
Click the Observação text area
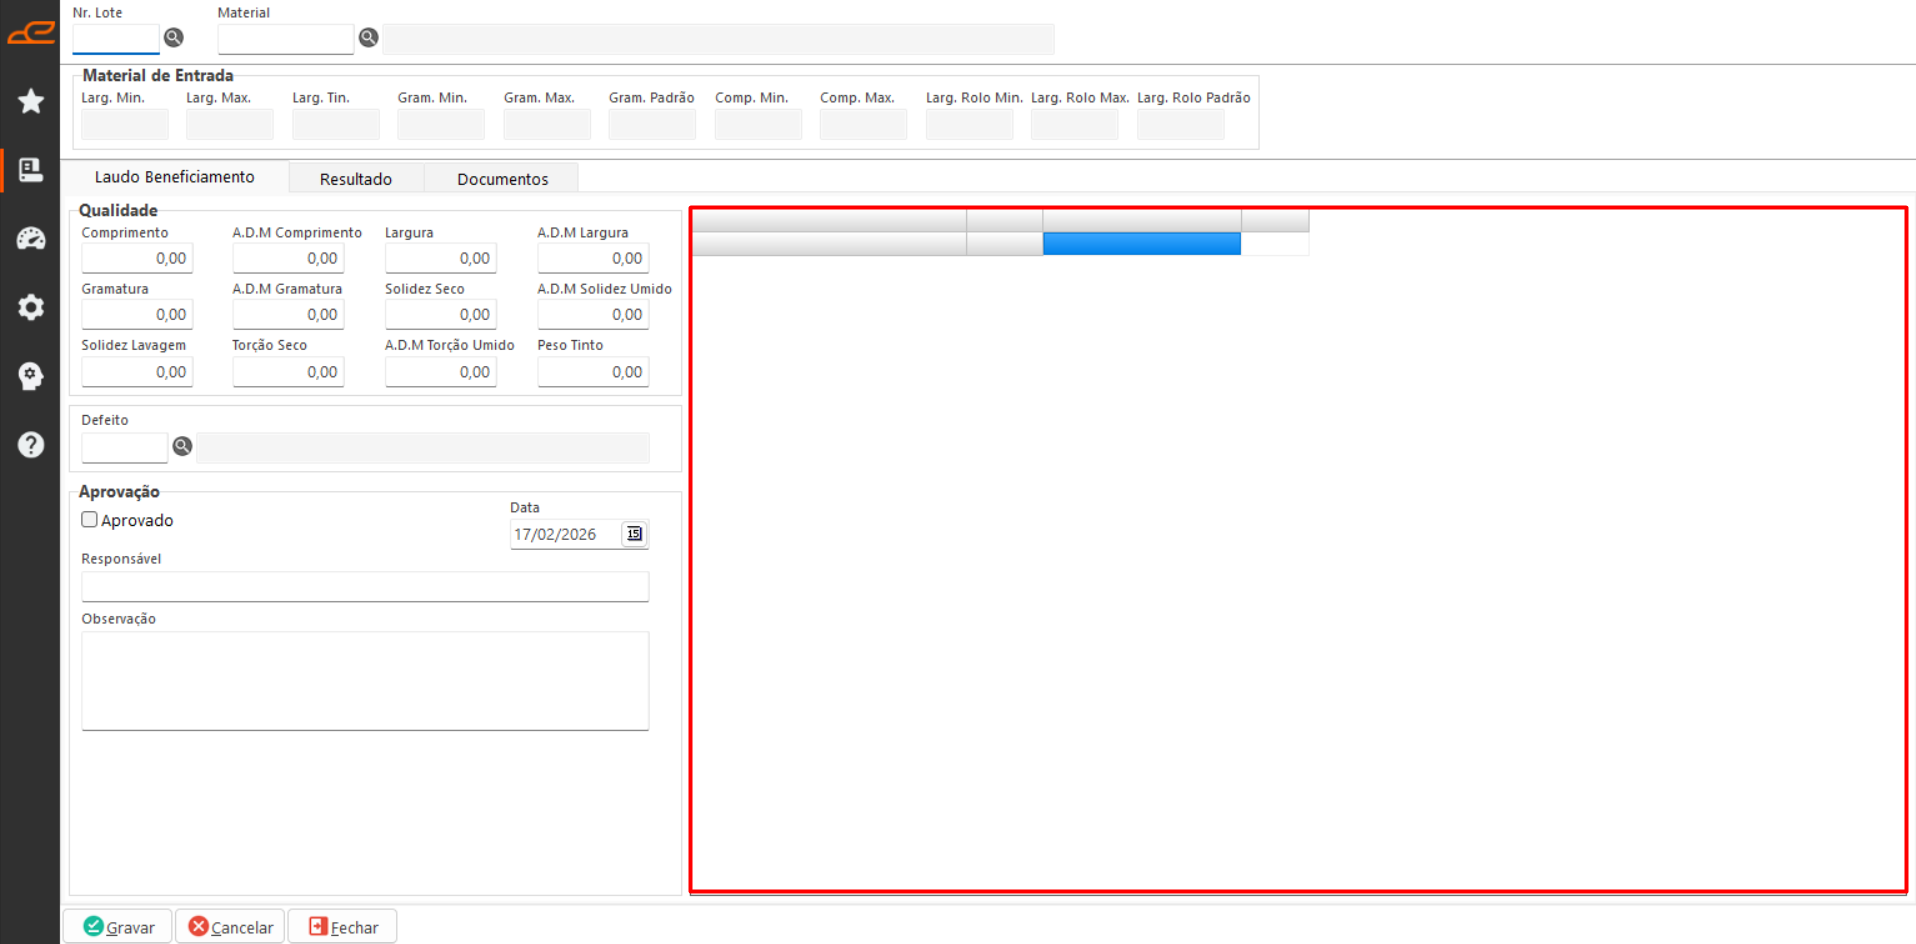tap(365, 680)
